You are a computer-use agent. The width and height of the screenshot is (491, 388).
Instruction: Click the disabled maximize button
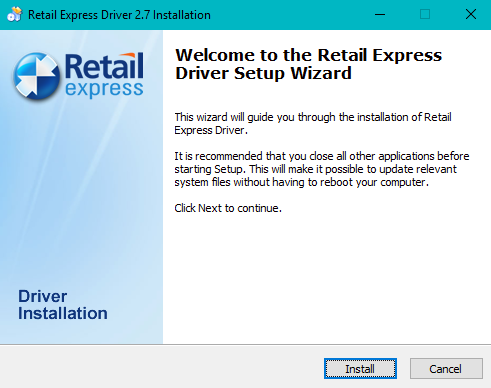[x=425, y=15]
